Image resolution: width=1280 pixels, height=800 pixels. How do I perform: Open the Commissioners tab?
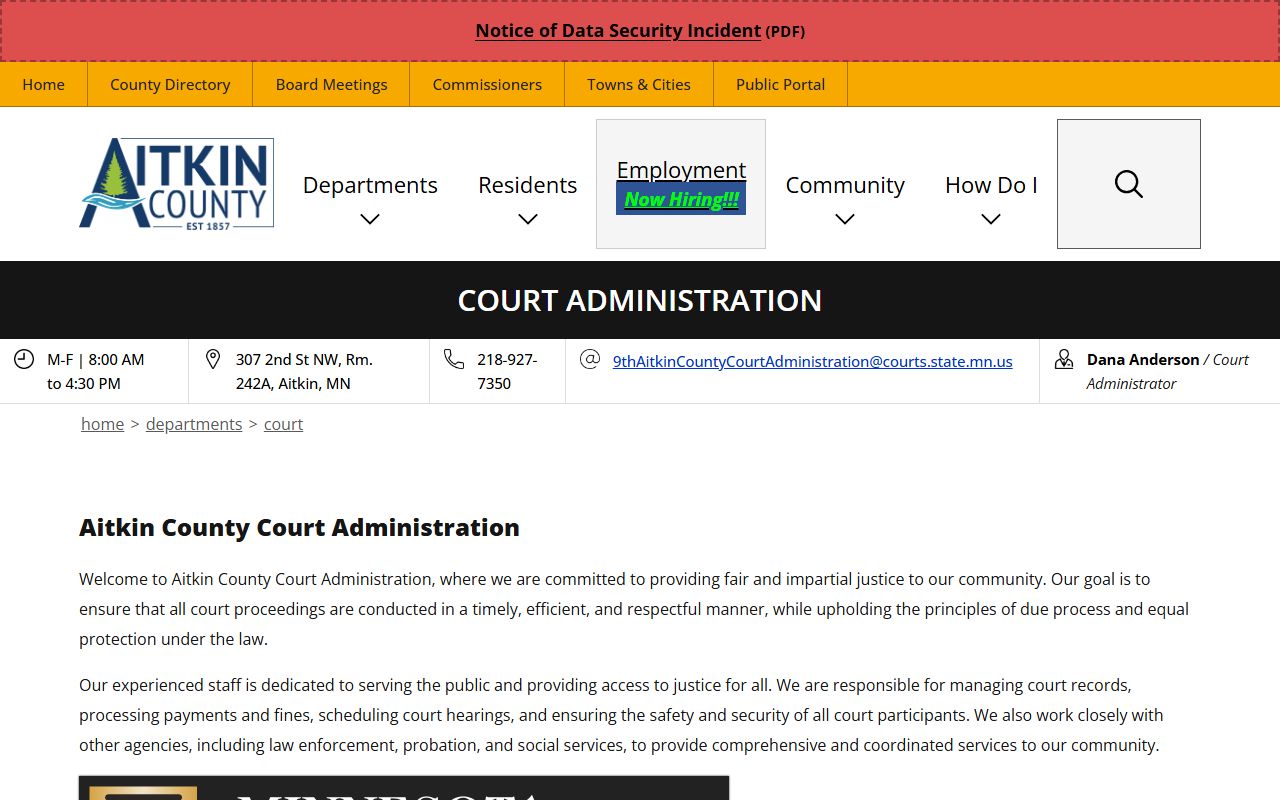[x=487, y=84]
